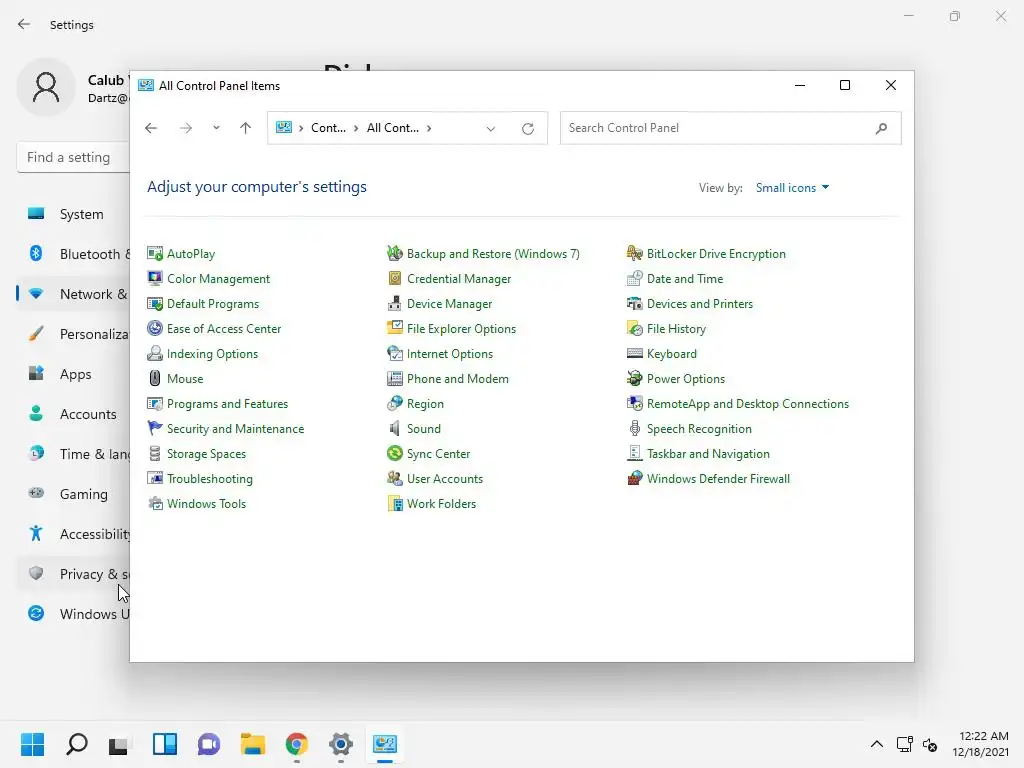
Task: Open the recent locations dropdown arrow
Action: 216,128
